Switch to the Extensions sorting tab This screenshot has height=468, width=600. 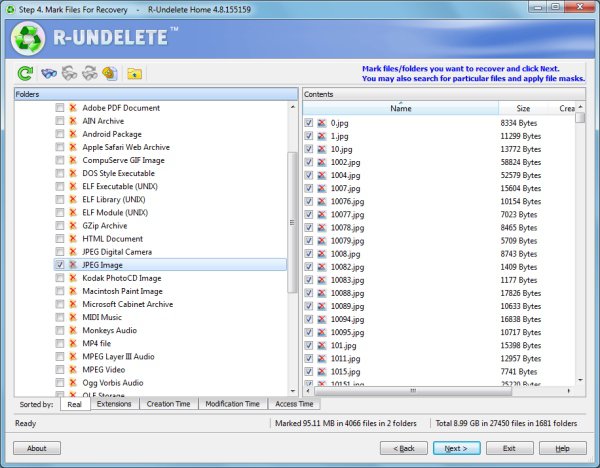pyautogui.click(x=114, y=404)
